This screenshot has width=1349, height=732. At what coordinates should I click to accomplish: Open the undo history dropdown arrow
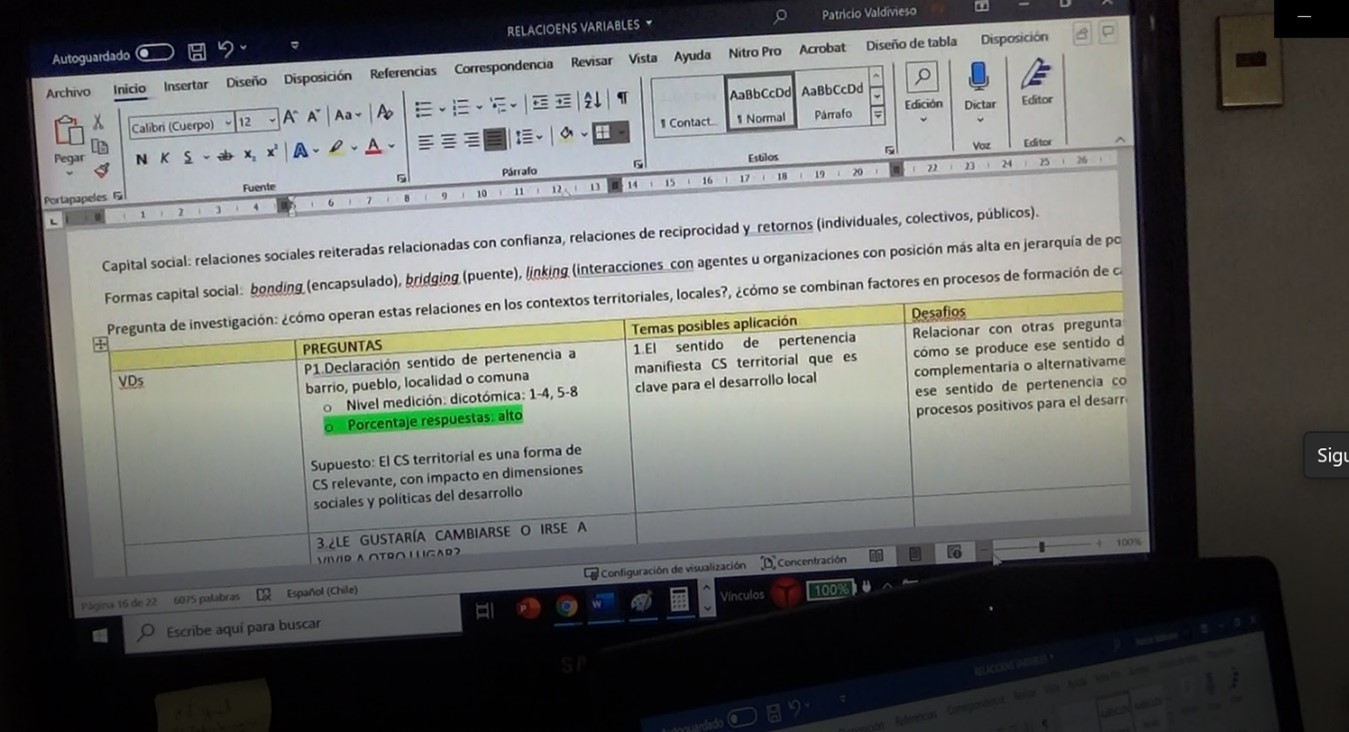[243, 47]
